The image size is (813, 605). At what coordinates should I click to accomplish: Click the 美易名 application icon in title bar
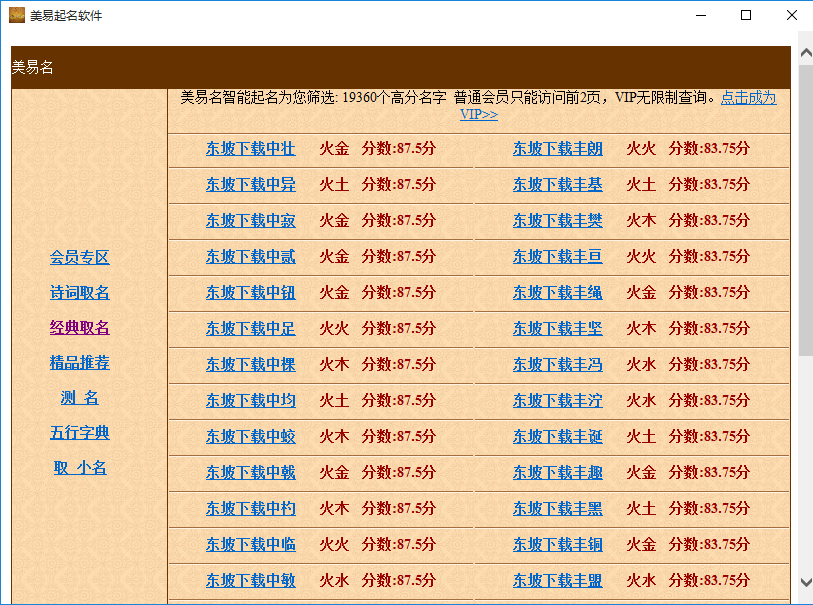coord(17,15)
